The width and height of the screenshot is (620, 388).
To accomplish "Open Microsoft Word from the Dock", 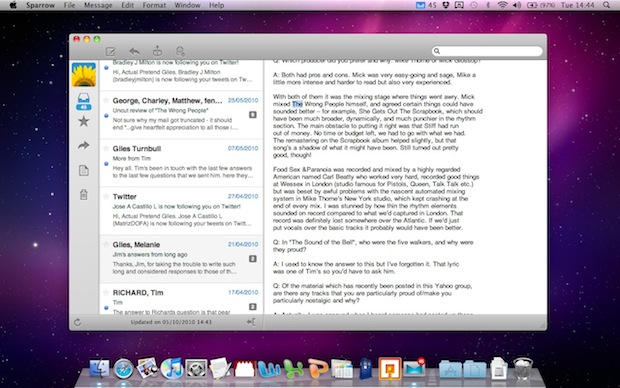I will [269, 369].
